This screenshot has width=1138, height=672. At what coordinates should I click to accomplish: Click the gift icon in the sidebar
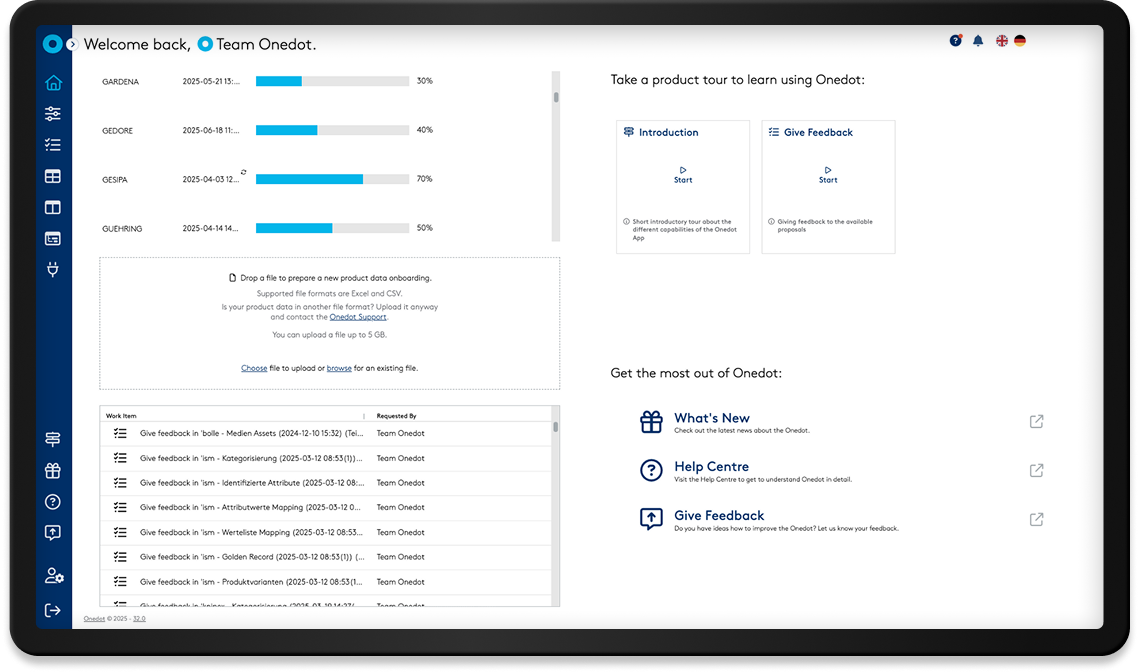(53, 470)
